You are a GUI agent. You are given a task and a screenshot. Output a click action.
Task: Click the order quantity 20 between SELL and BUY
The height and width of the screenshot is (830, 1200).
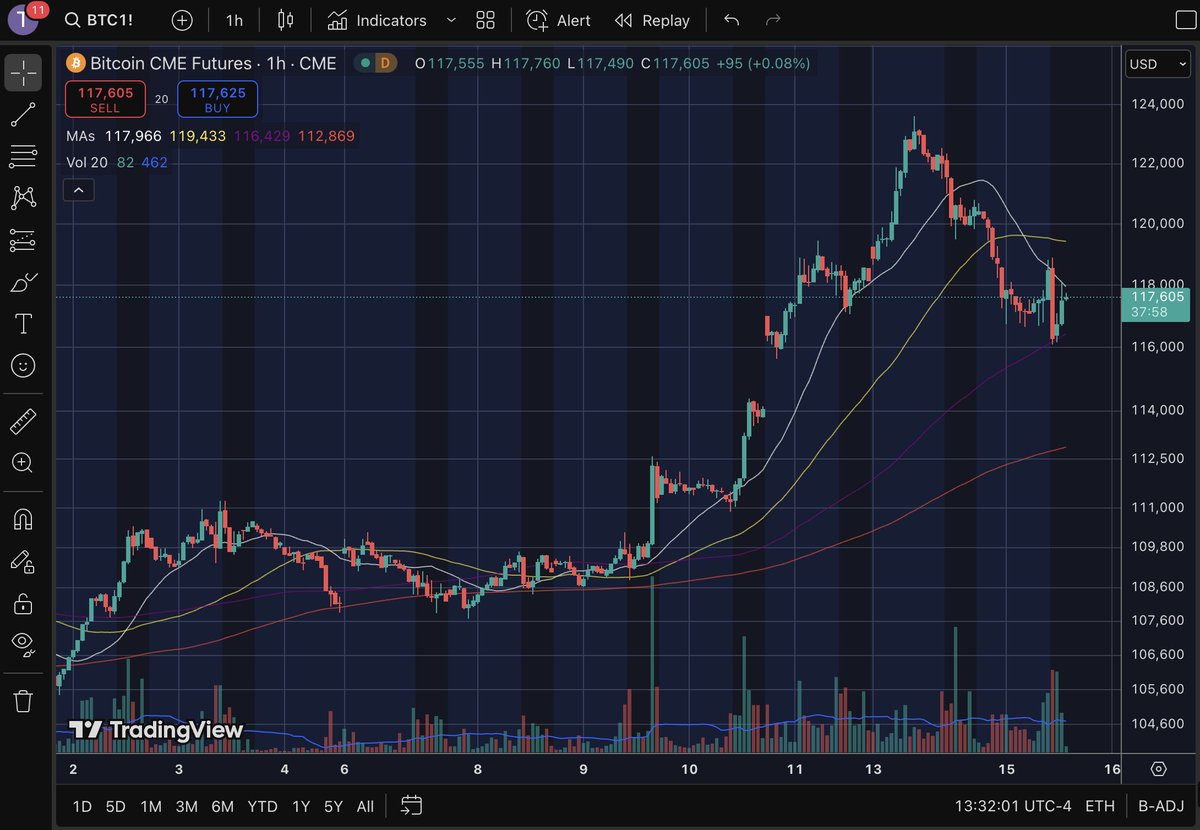161,99
